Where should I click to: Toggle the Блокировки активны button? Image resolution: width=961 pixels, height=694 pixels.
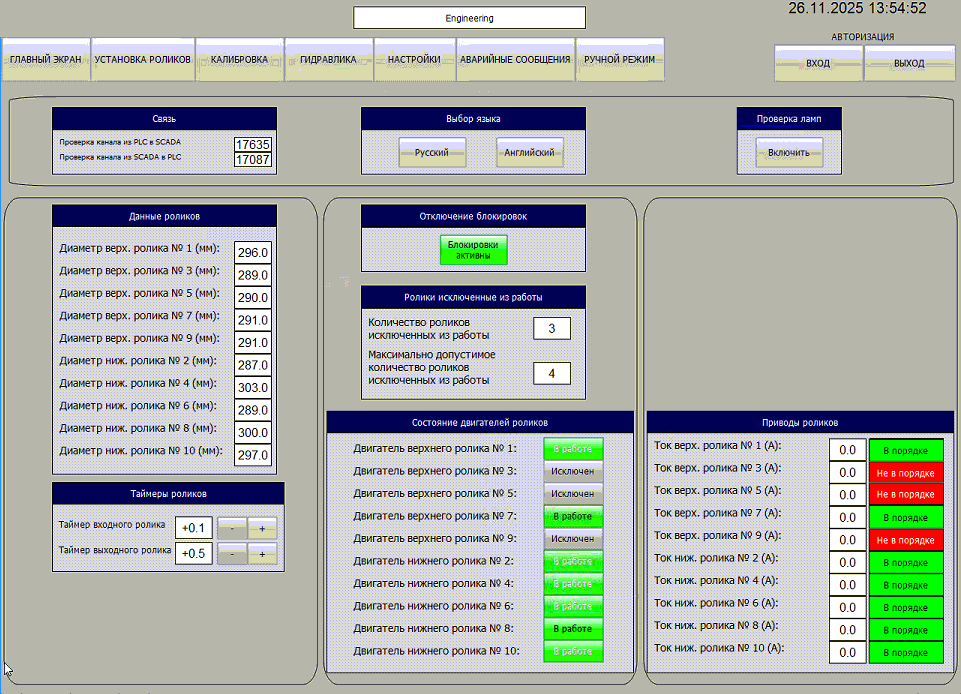coord(473,250)
